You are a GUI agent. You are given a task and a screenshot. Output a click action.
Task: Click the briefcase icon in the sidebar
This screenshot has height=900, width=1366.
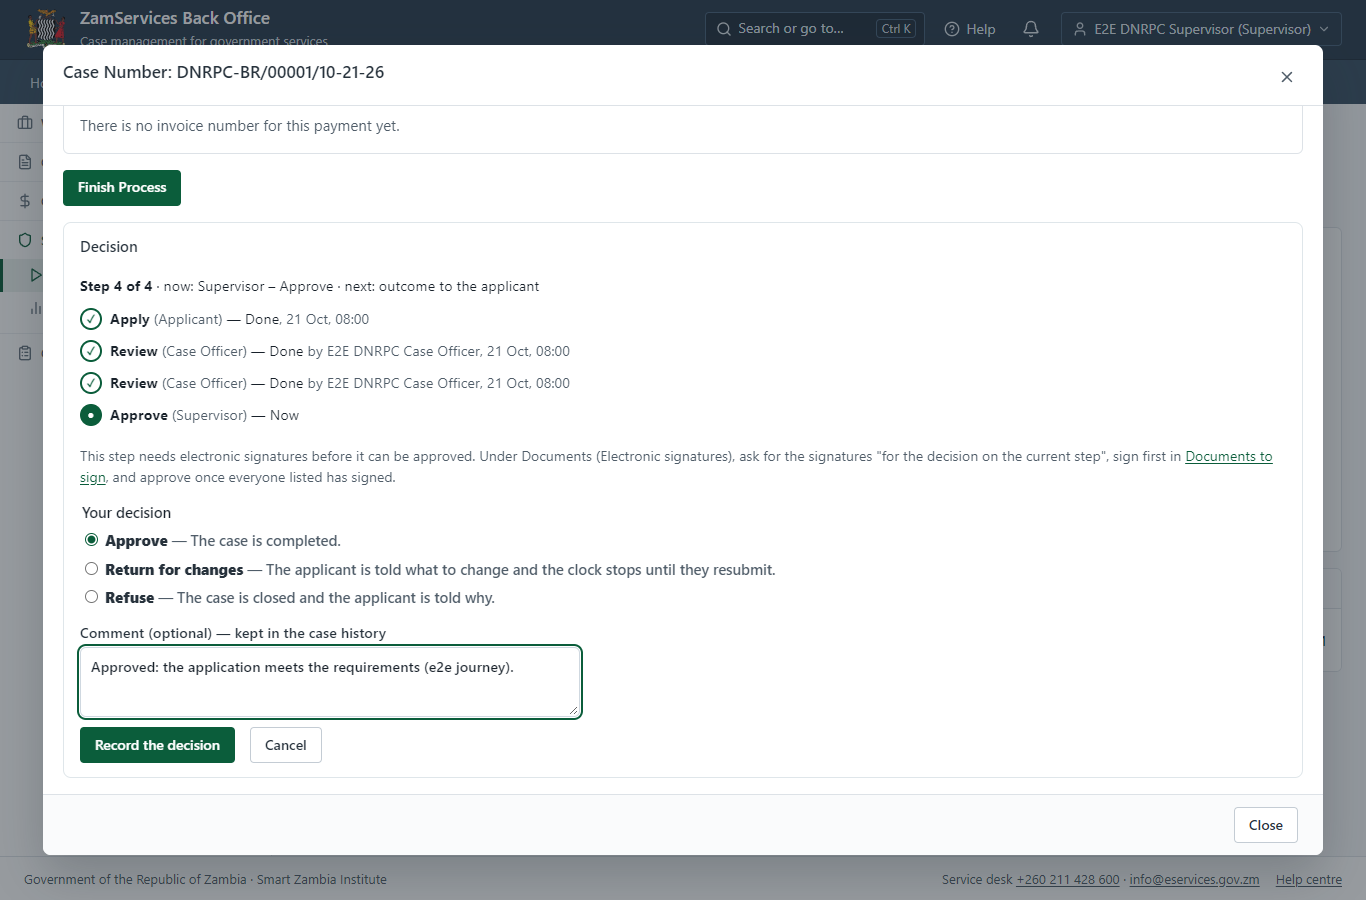coord(25,123)
